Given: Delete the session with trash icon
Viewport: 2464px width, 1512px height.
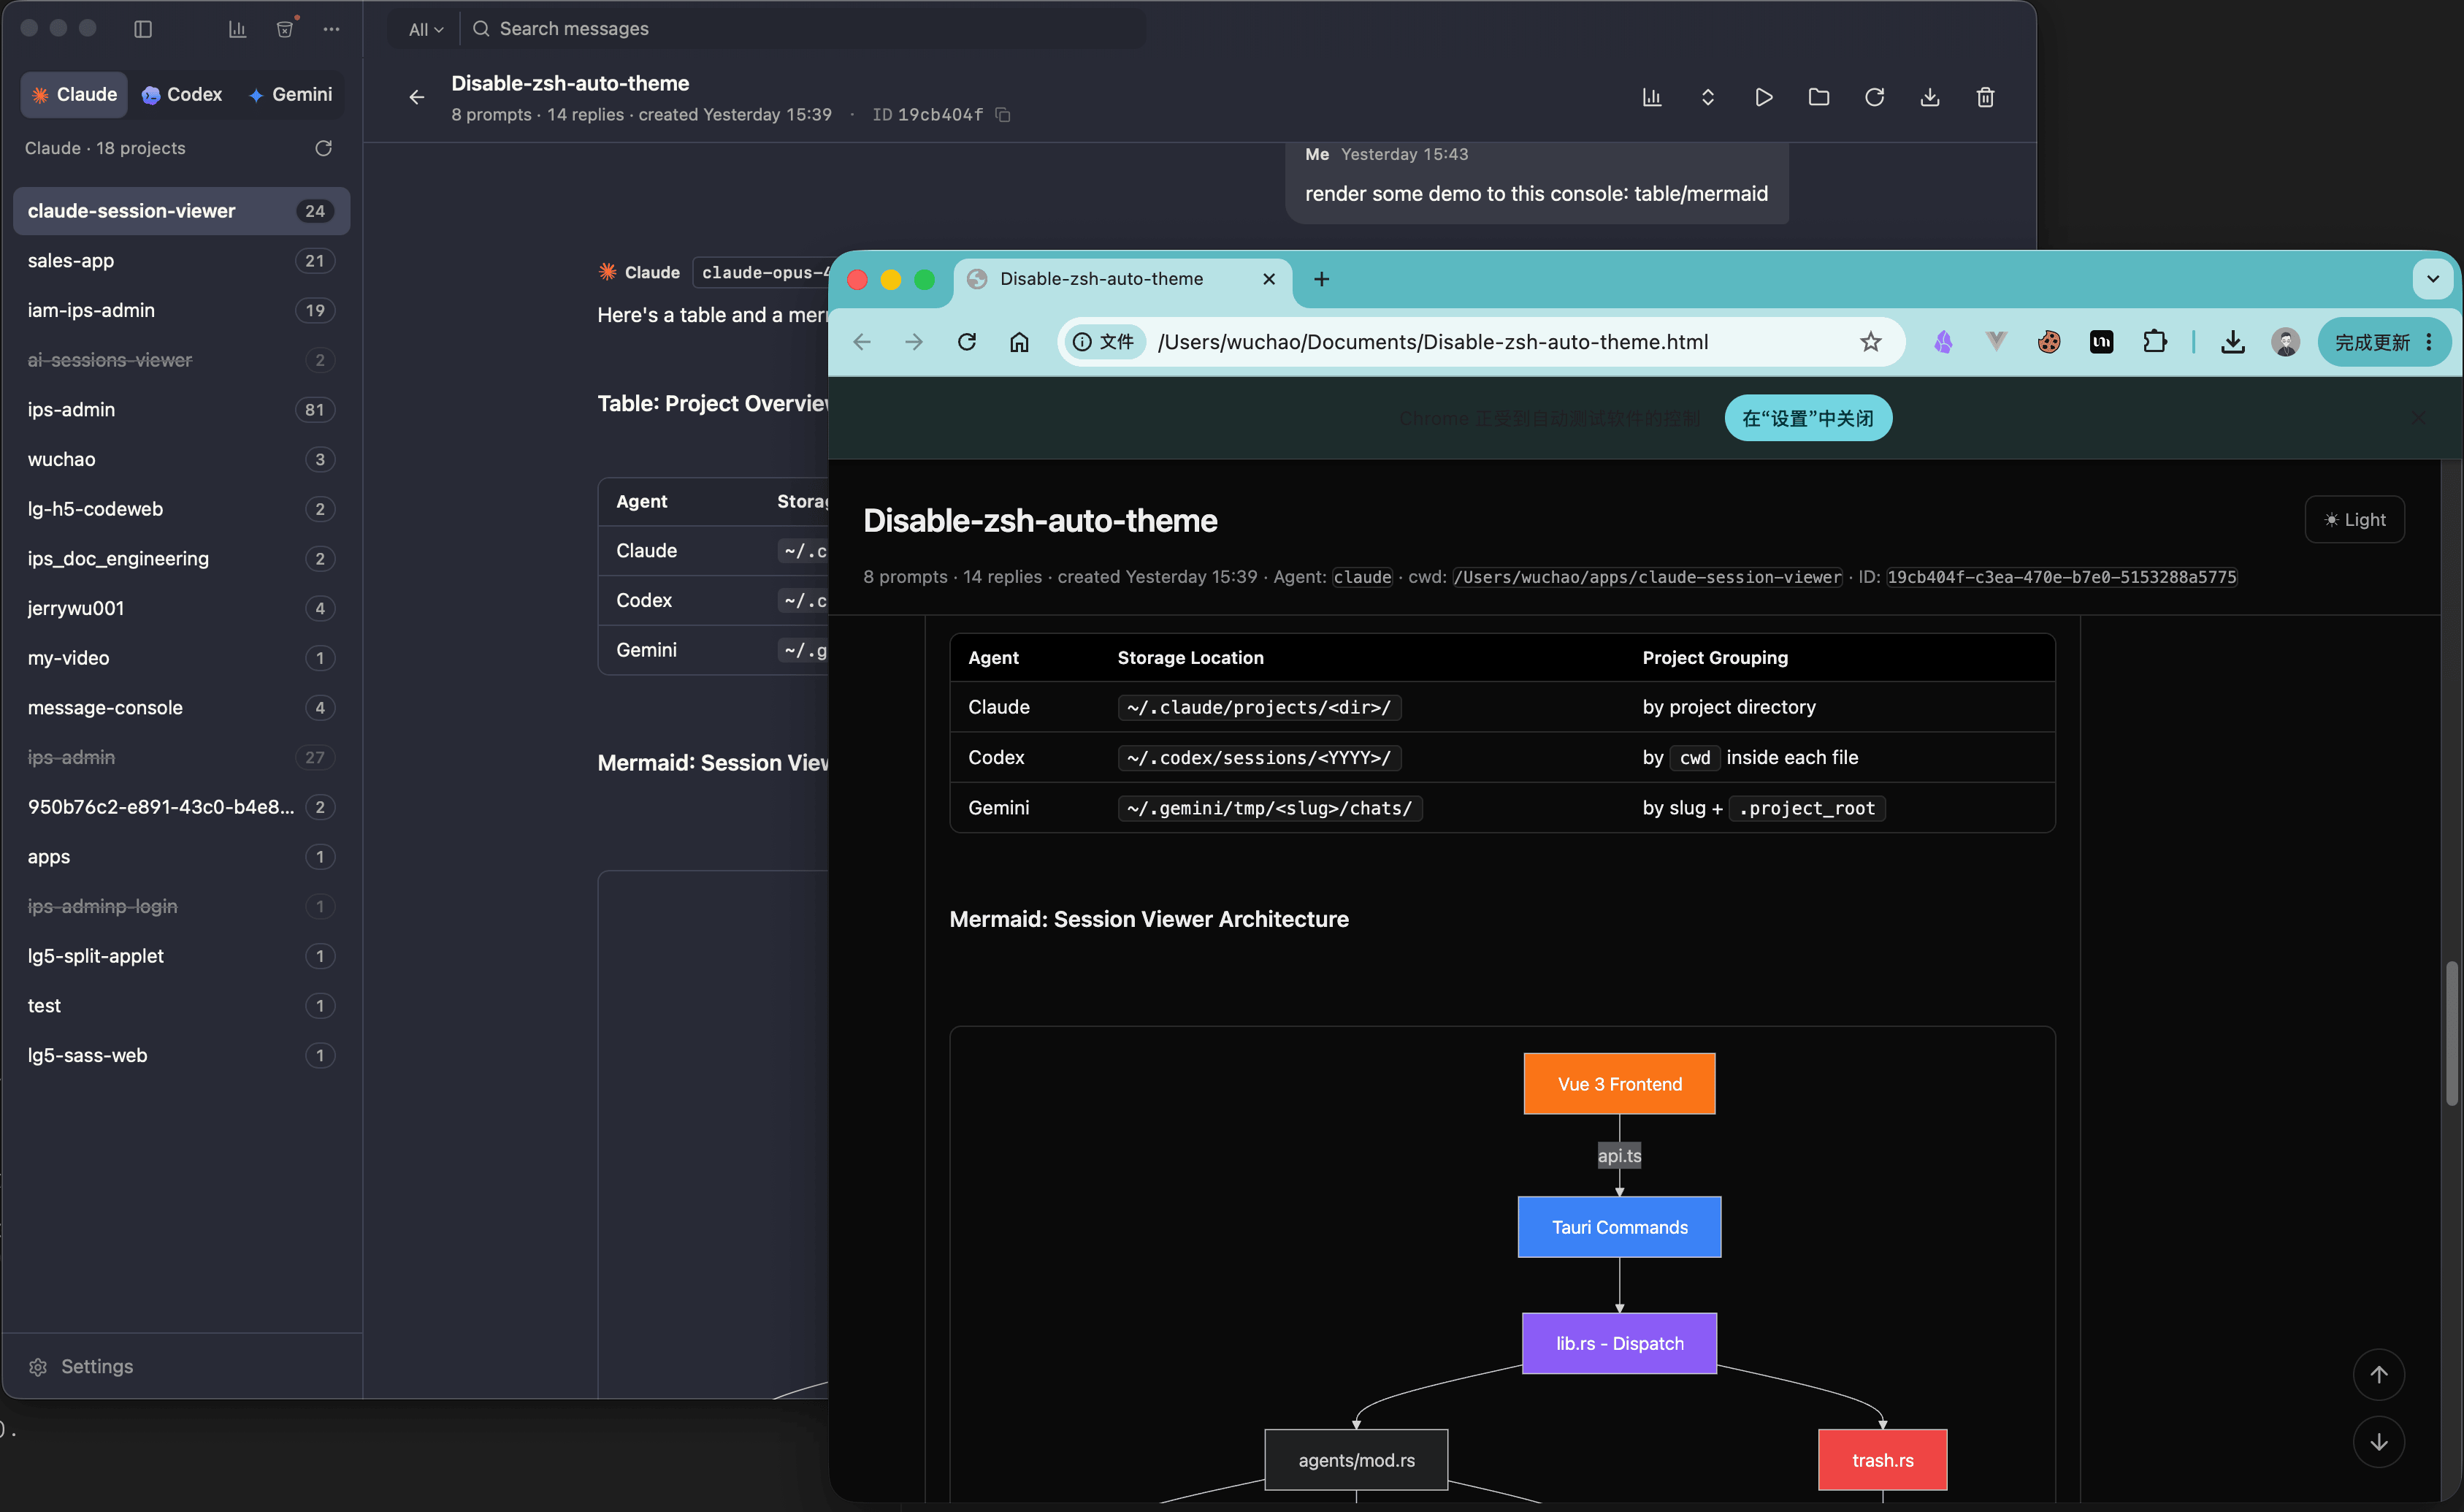Looking at the screenshot, I should (x=1986, y=97).
